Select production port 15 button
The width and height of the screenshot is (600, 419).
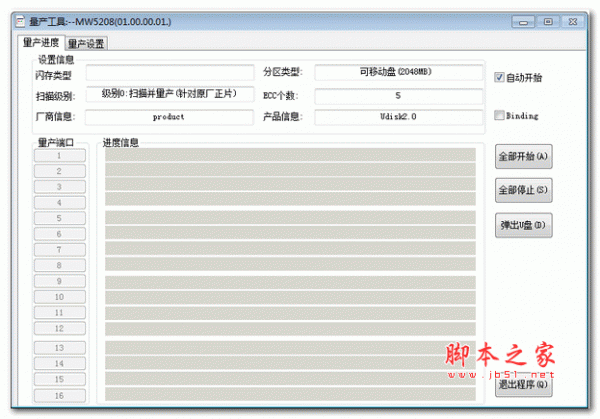coord(60,379)
